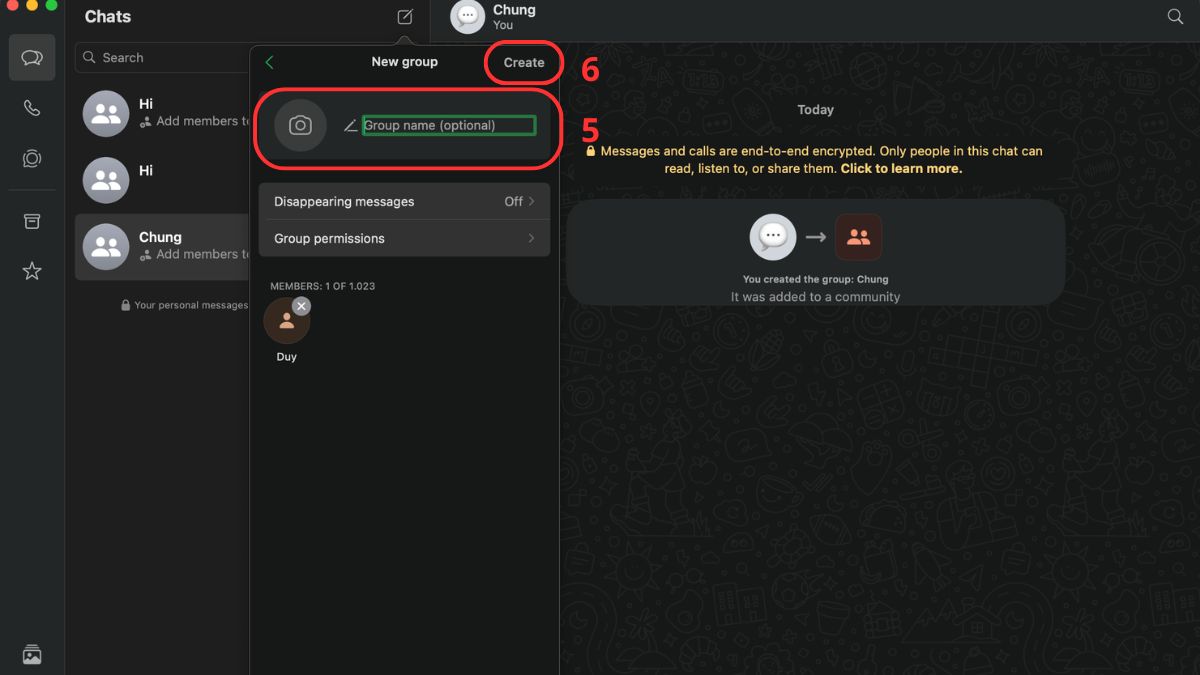Click the Today date label
Image resolution: width=1200 pixels, height=675 pixels.
click(815, 110)
